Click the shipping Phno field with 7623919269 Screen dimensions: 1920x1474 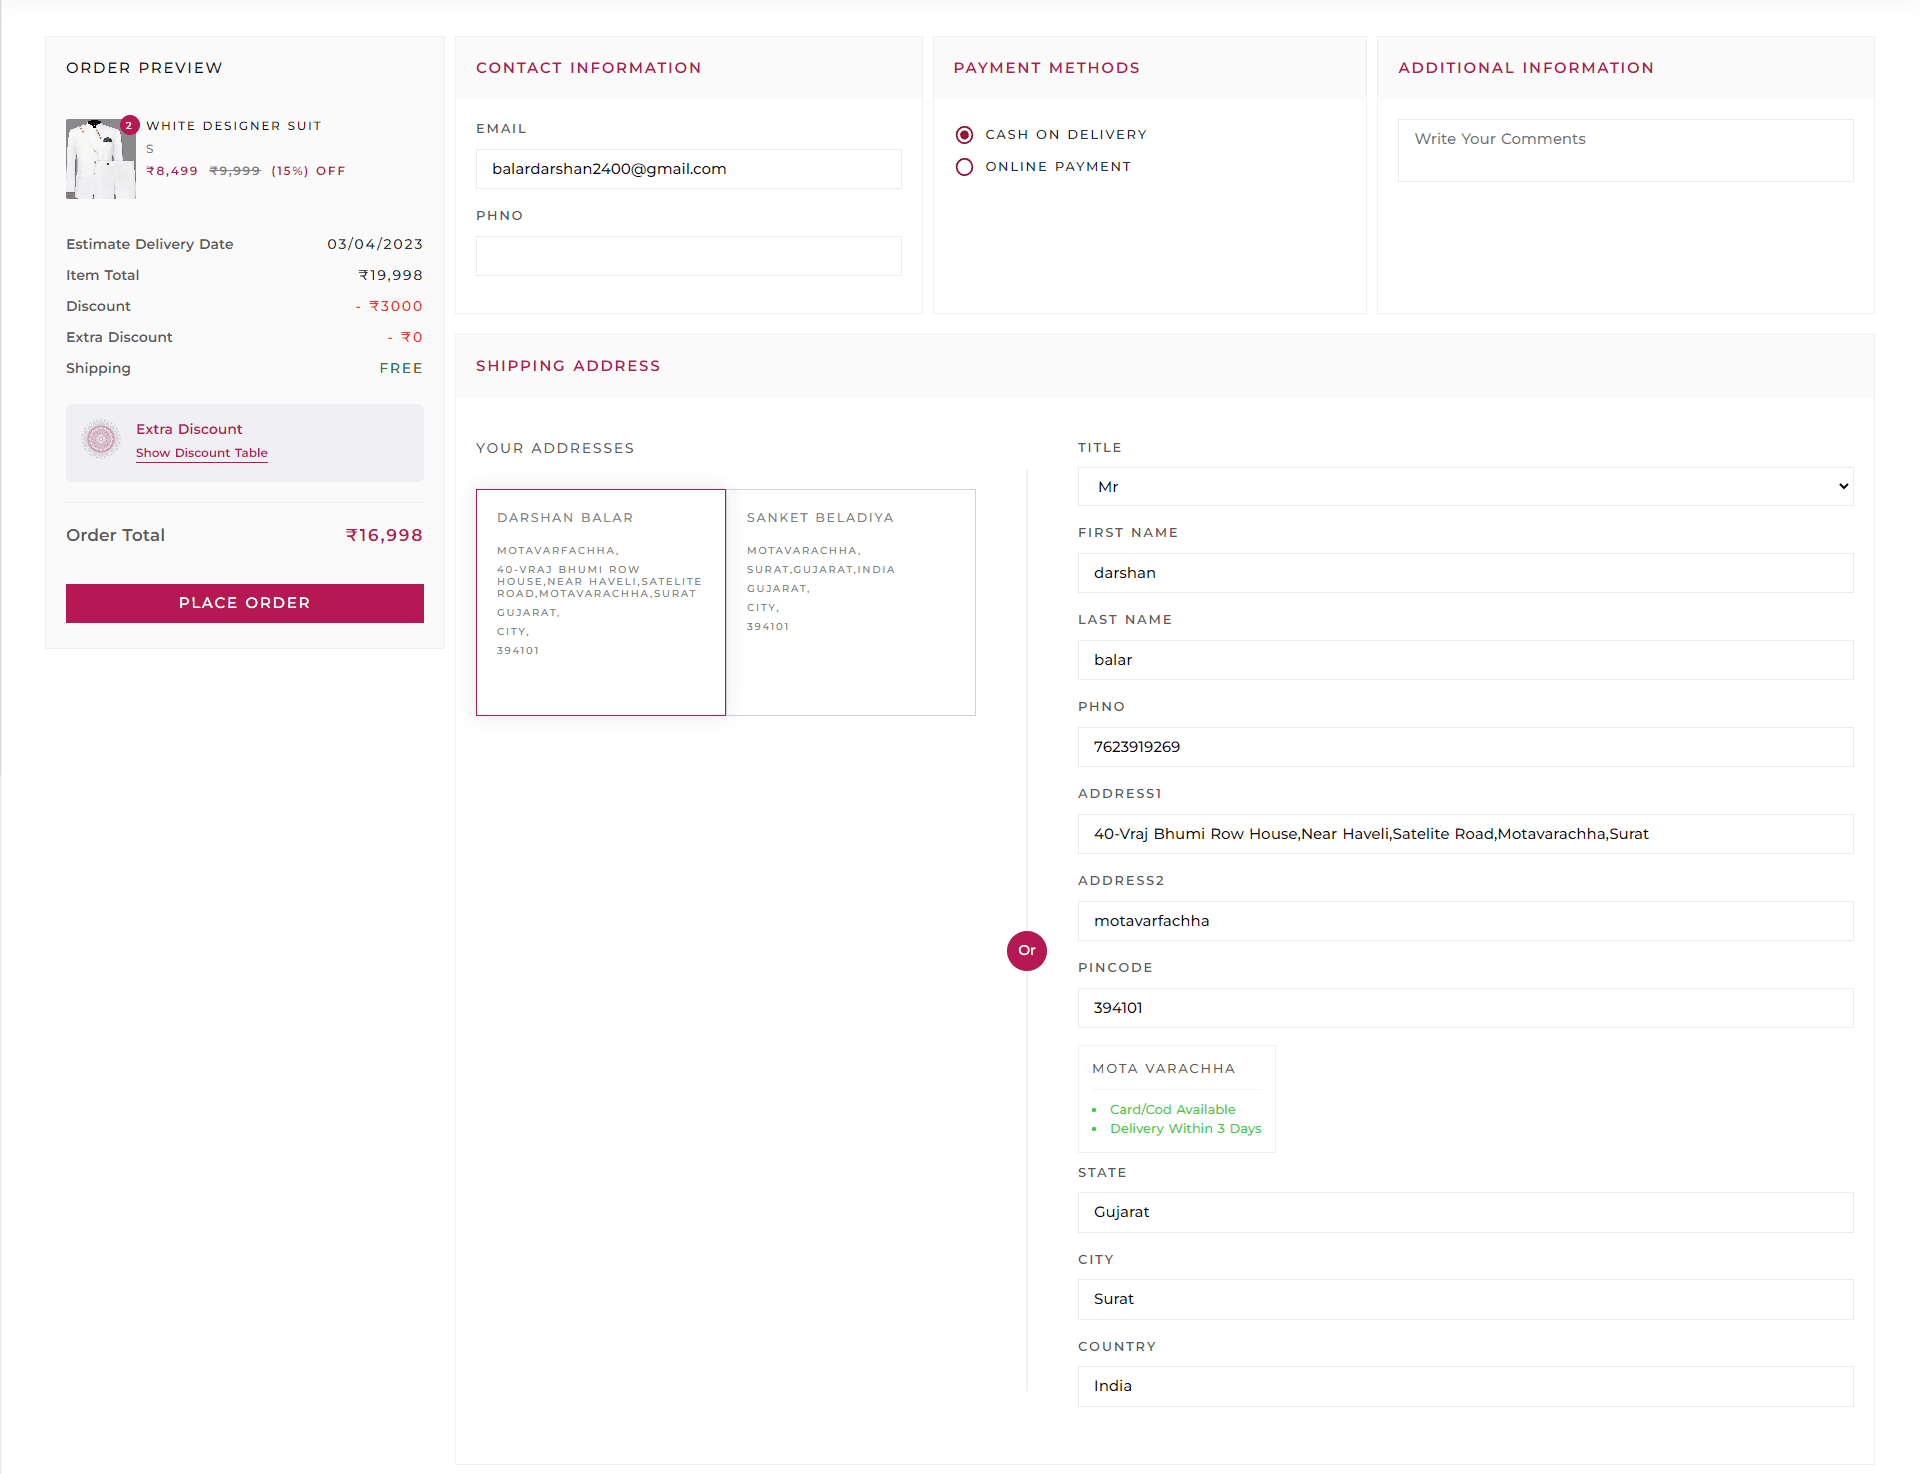(x=1466, y=747)
